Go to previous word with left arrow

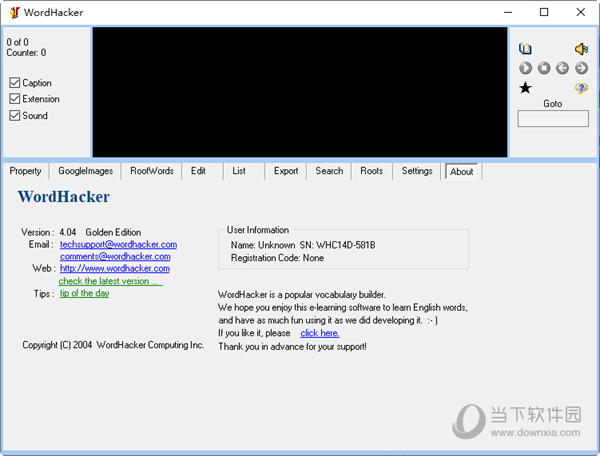coord(562,68)
